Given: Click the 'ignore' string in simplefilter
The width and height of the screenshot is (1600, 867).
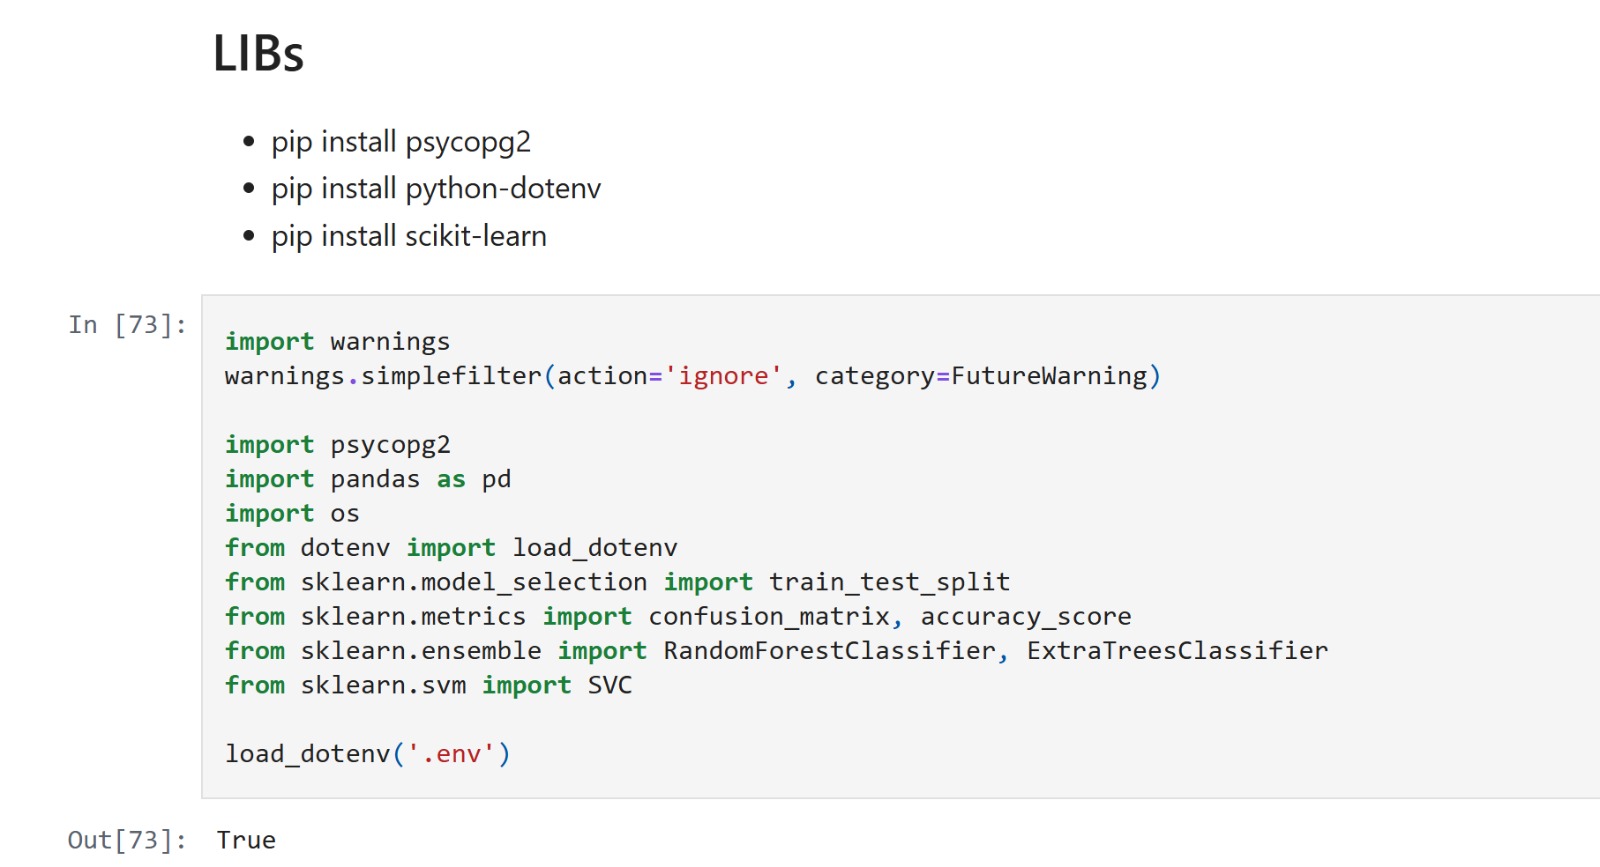Looking at the screenshot, I should click(723, 376).
